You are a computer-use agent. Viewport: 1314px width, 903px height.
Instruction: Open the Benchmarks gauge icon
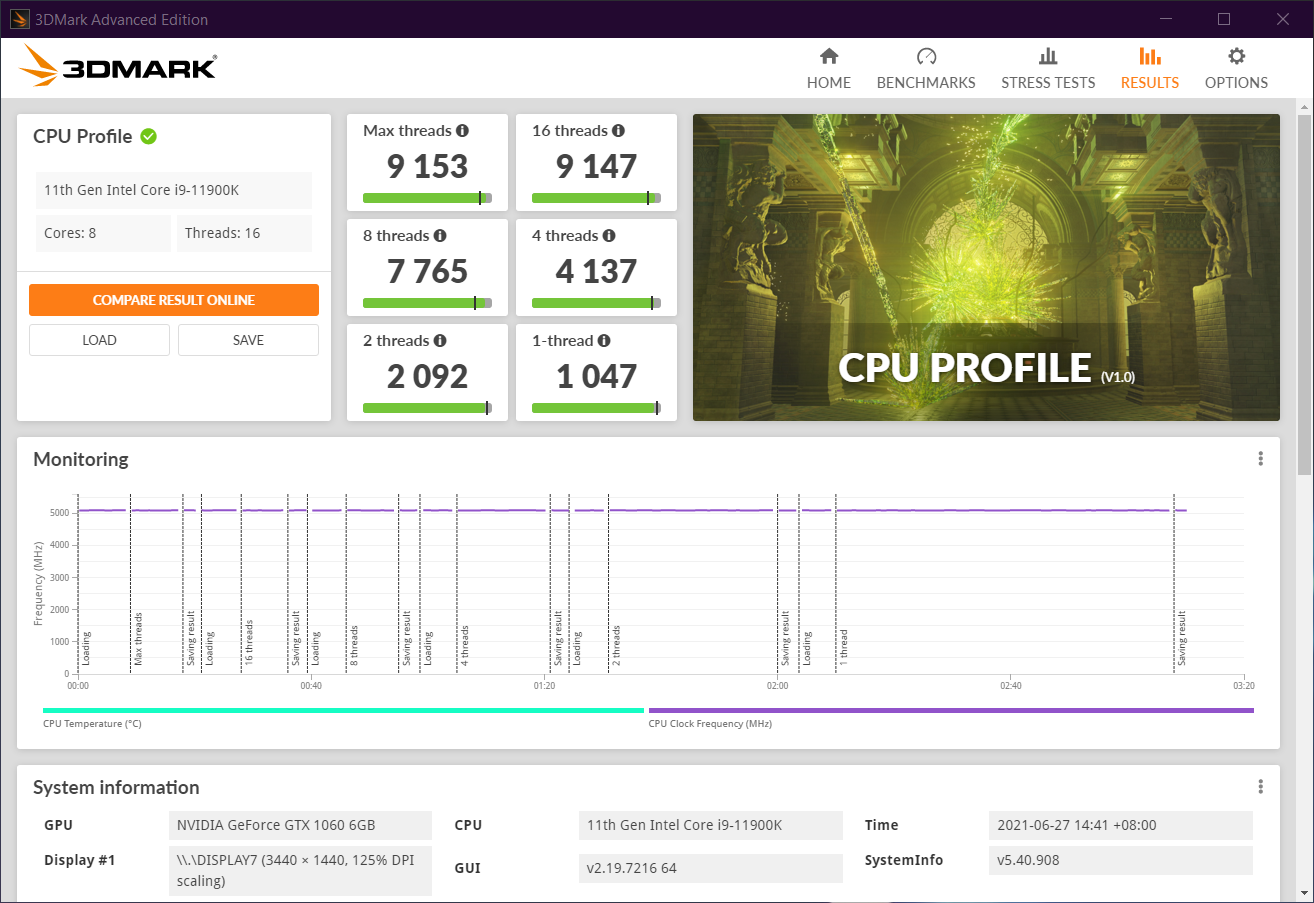pyautogui.click(x=925, y=57)
